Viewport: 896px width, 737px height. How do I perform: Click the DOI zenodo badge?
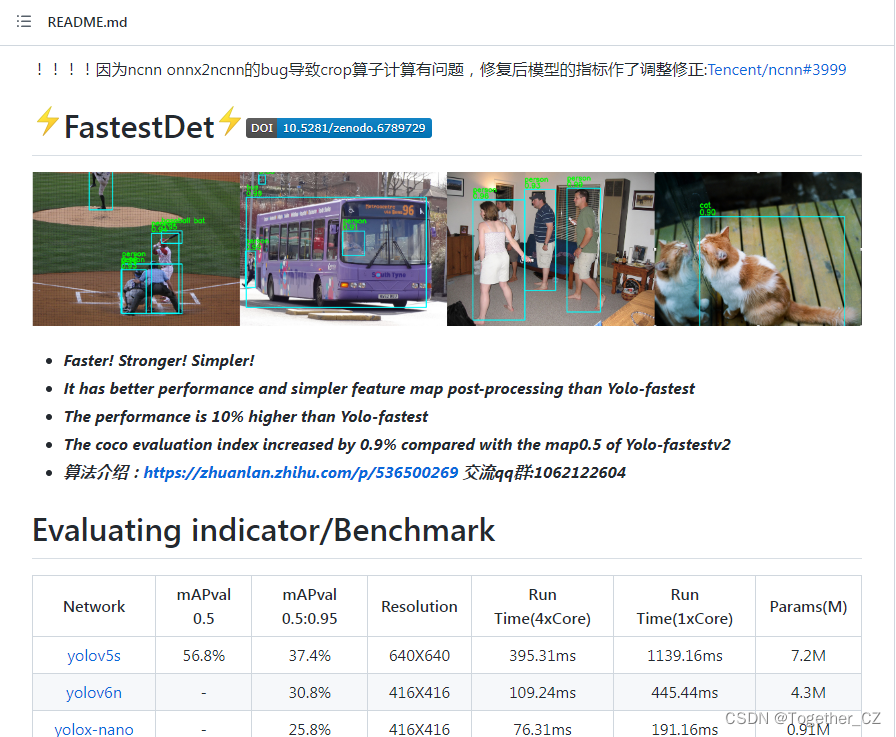tap(339, 128)
